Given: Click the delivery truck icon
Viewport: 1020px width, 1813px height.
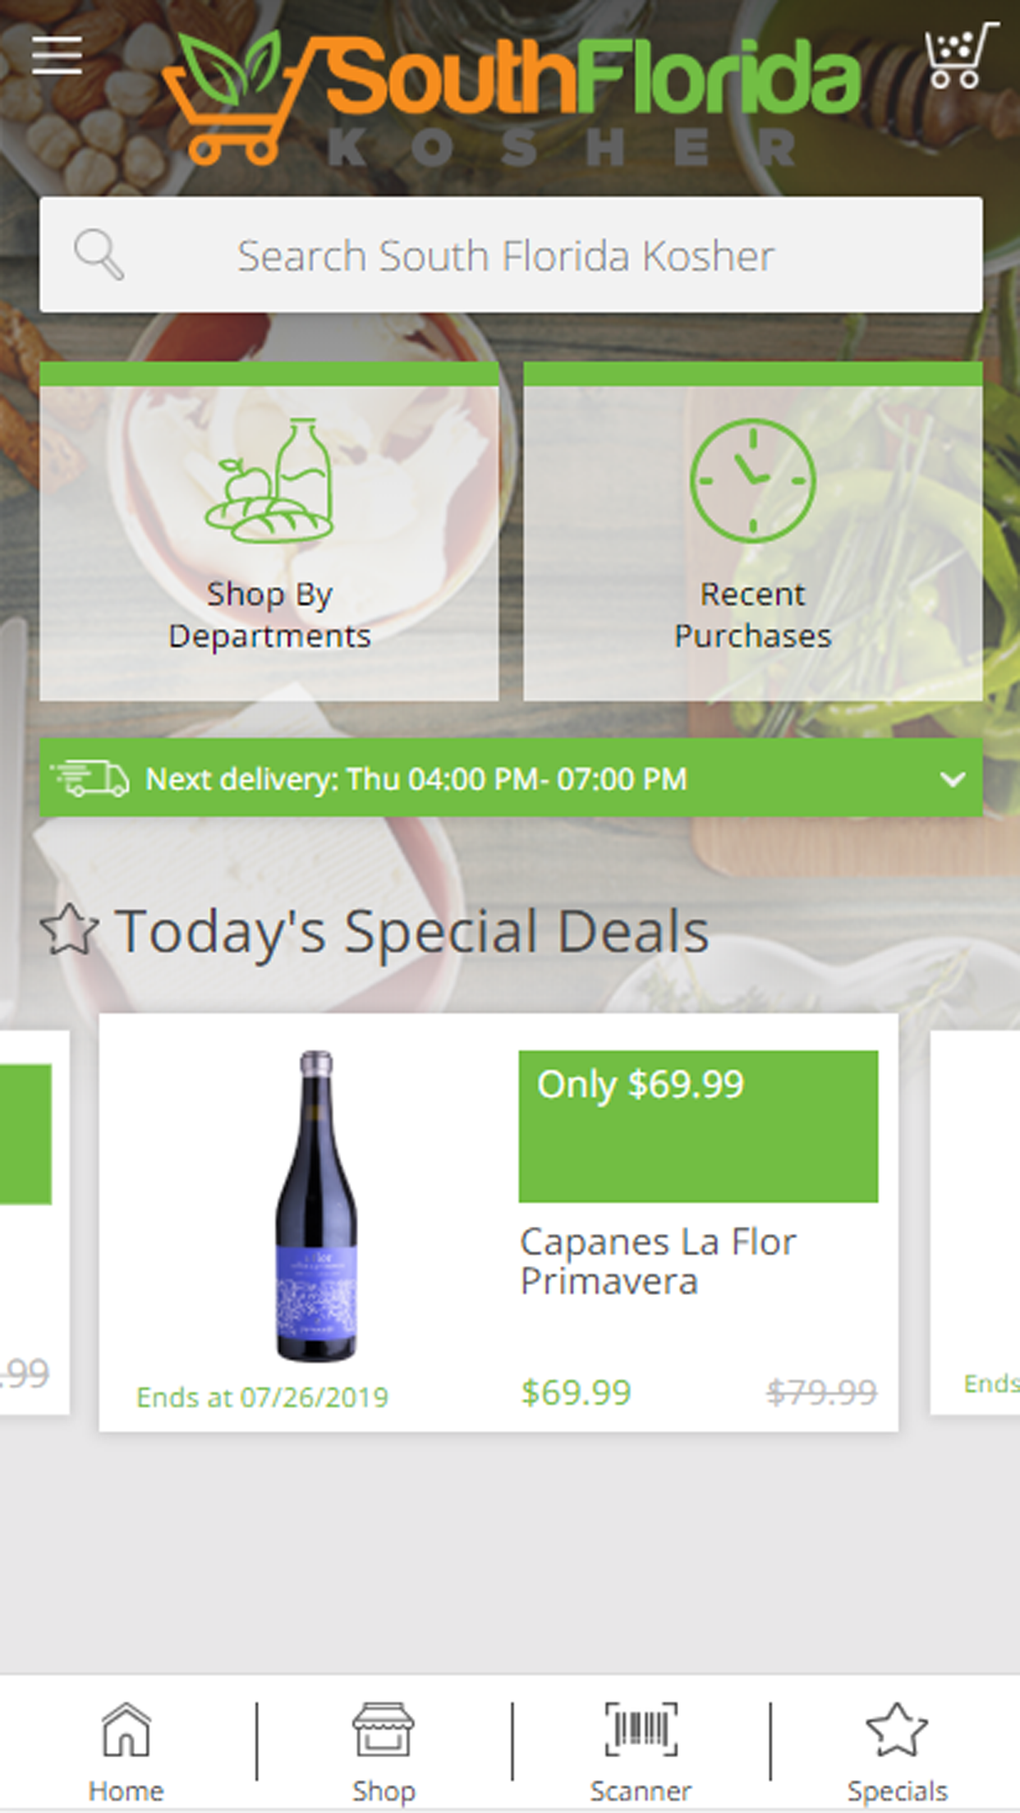Looking at the screenshot, I should (x=90, y=778).
